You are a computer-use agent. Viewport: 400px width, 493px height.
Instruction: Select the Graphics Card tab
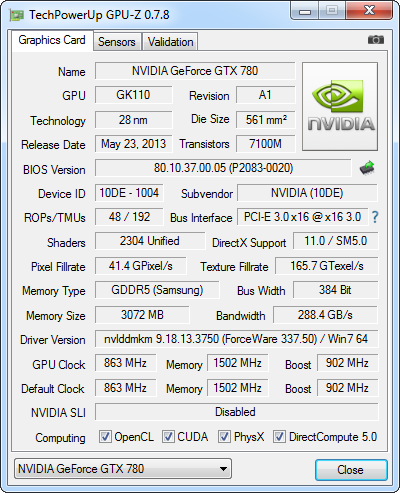52,40
